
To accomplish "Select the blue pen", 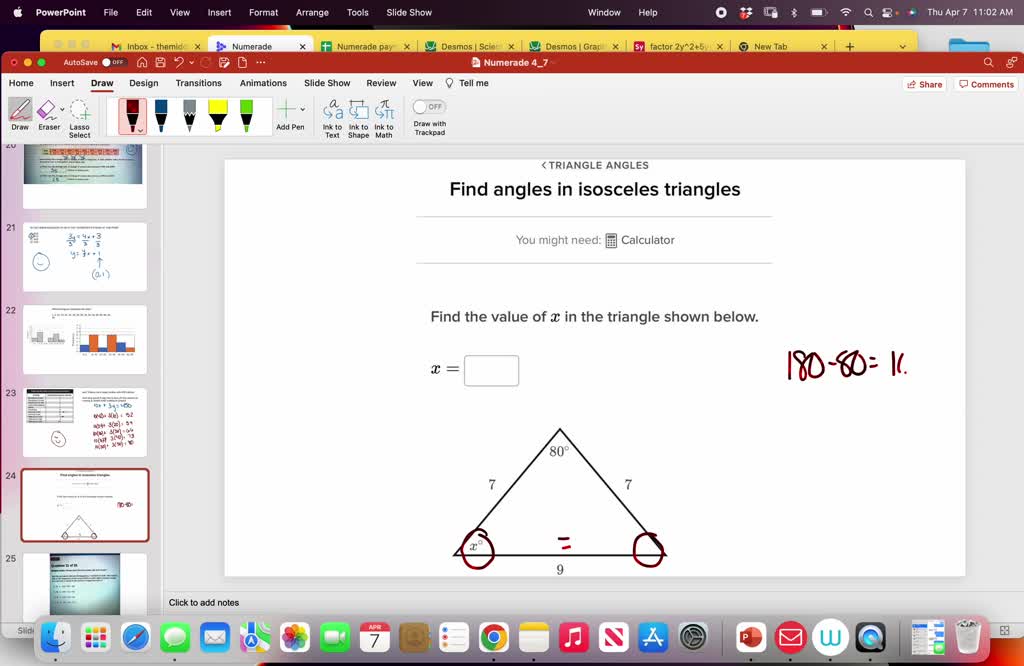I will (x=163, y=115).
